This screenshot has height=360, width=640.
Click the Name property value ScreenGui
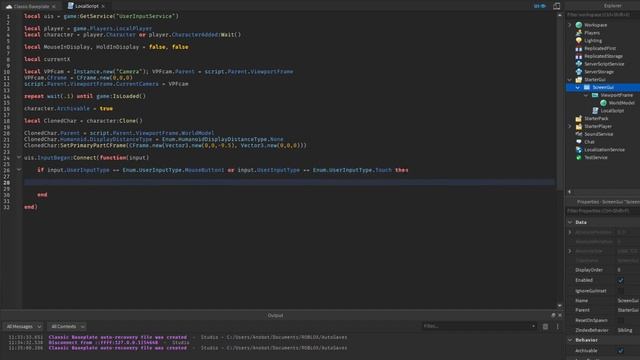[x=628, y=300]
